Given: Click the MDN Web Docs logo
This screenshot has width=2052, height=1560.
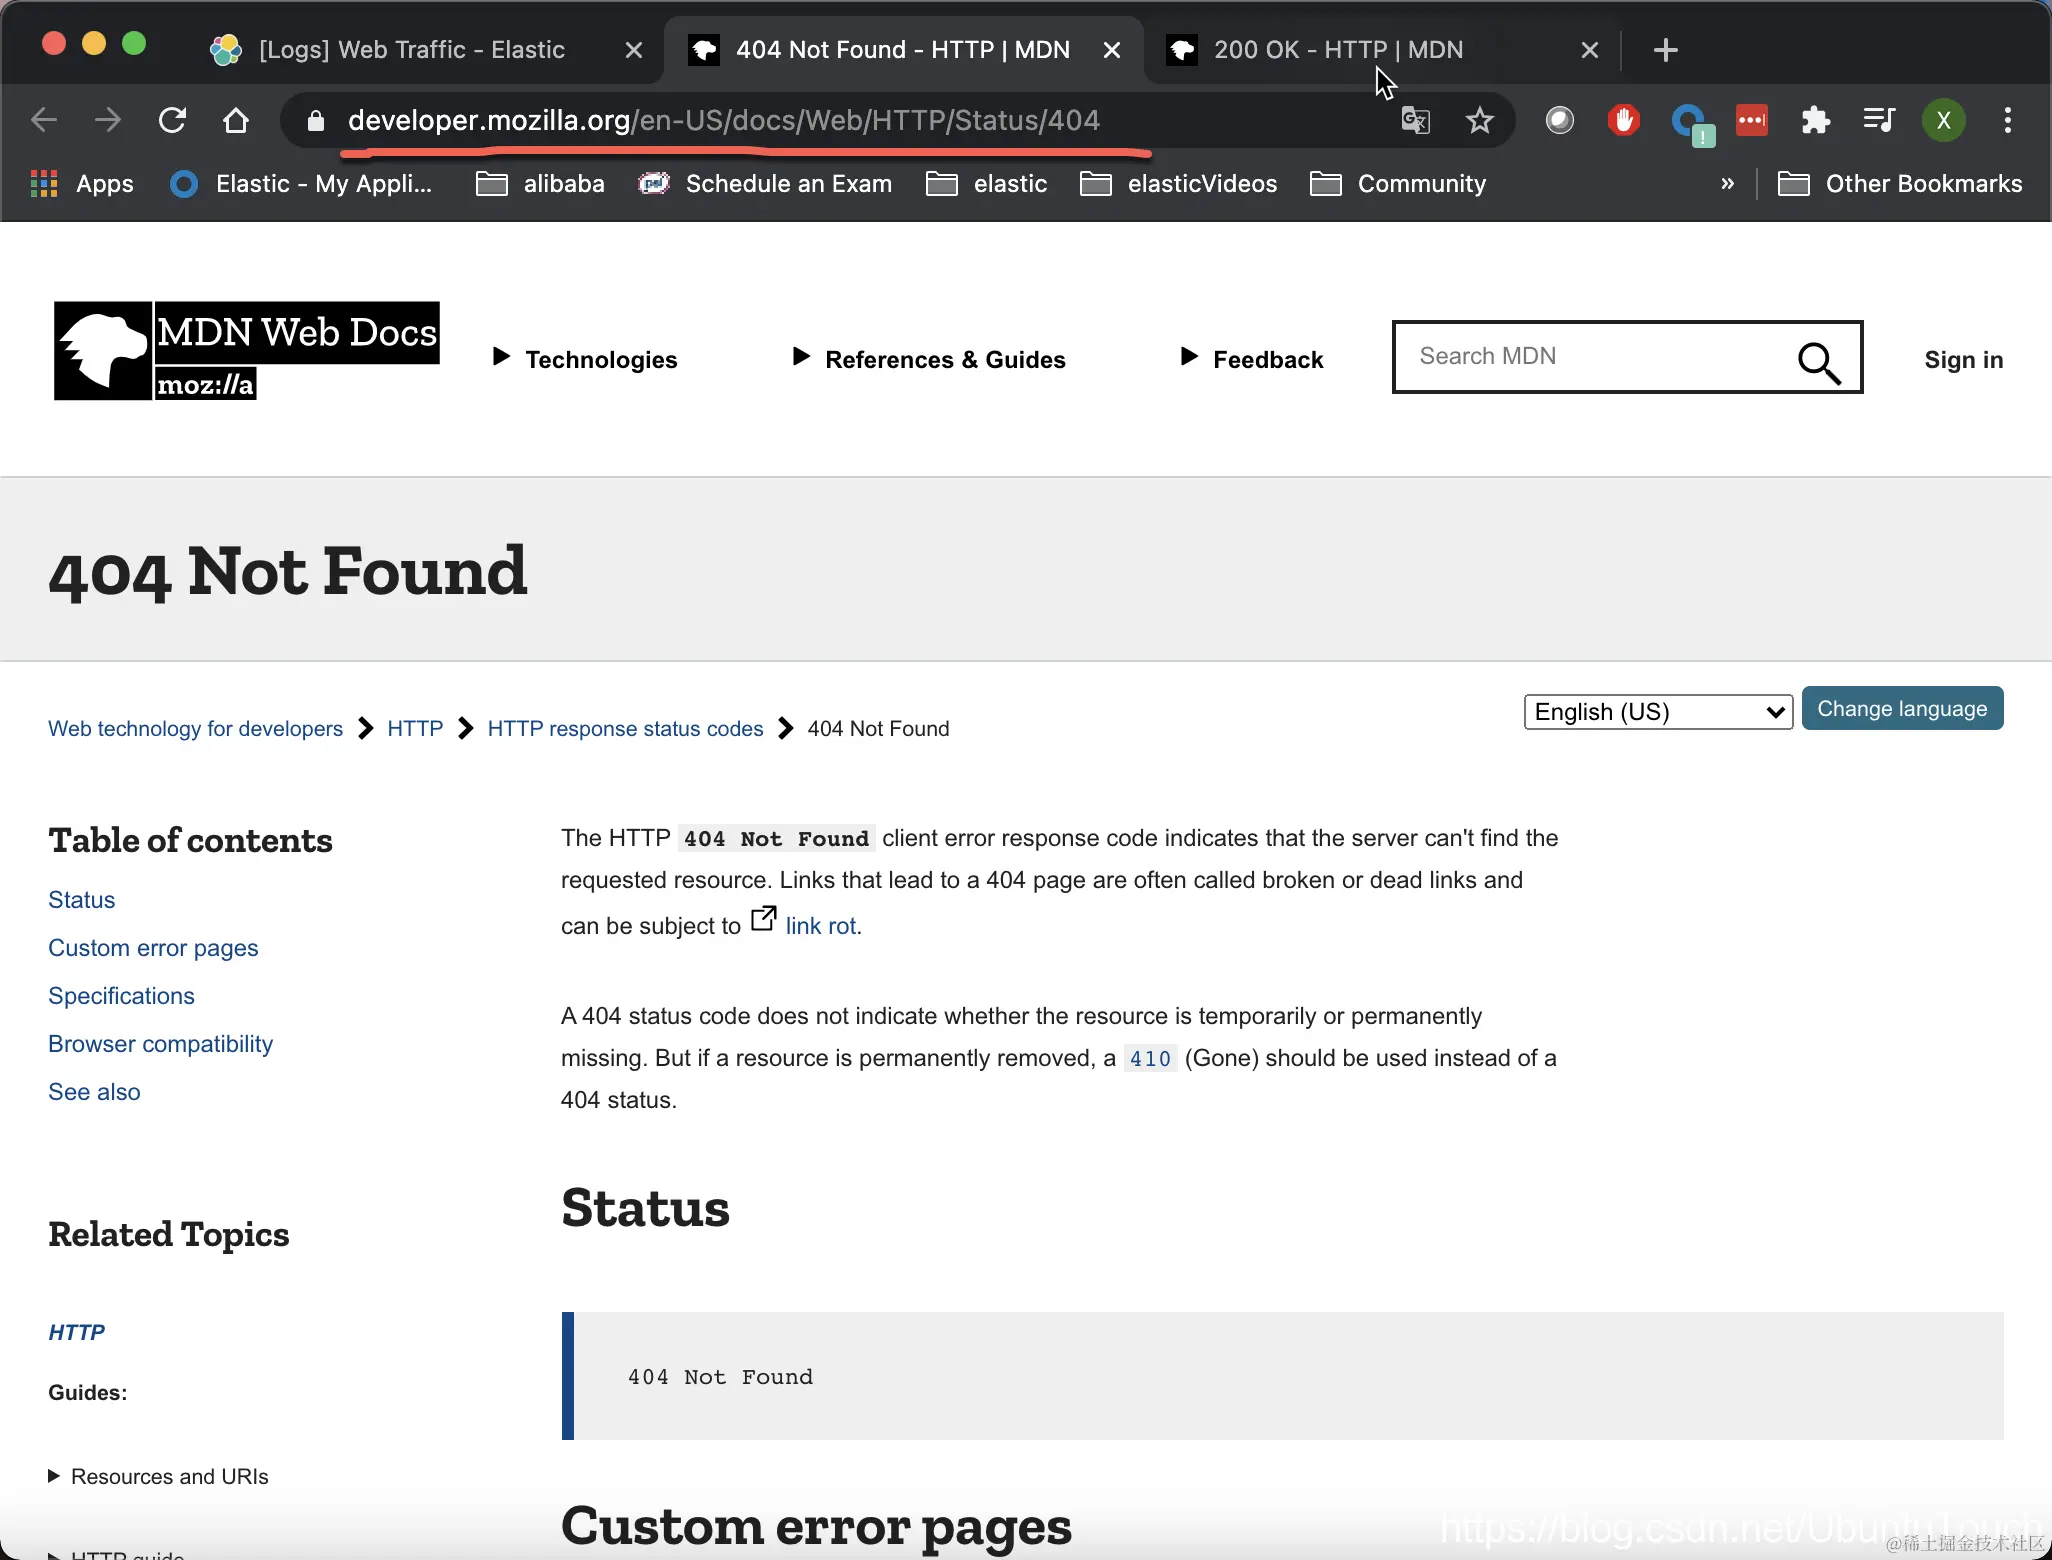Looking at the screenshot, I should tap(246, 351).
